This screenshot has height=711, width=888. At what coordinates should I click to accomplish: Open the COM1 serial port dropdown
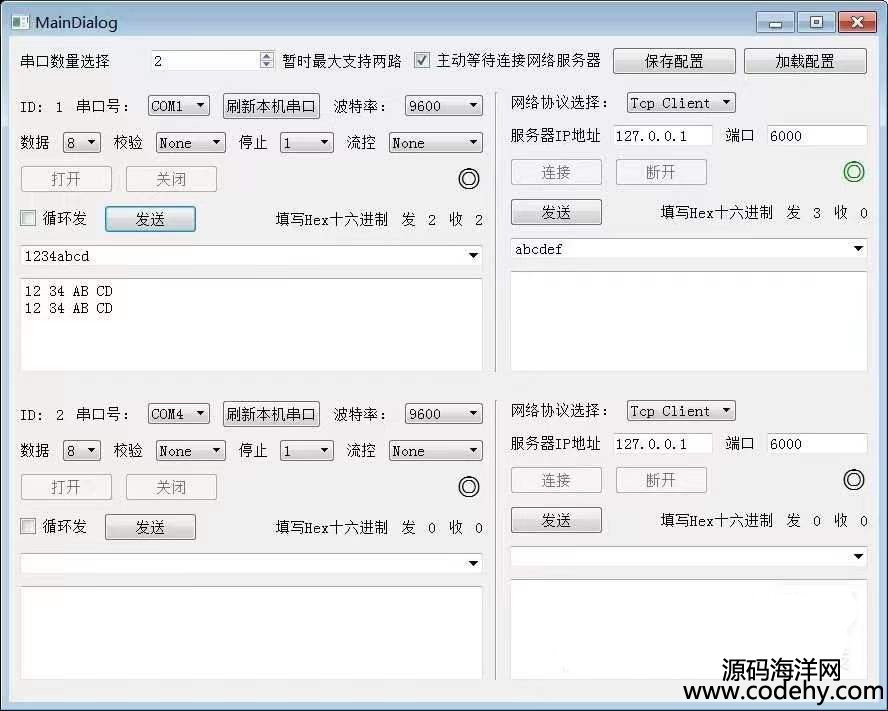[x=178, y=105]
